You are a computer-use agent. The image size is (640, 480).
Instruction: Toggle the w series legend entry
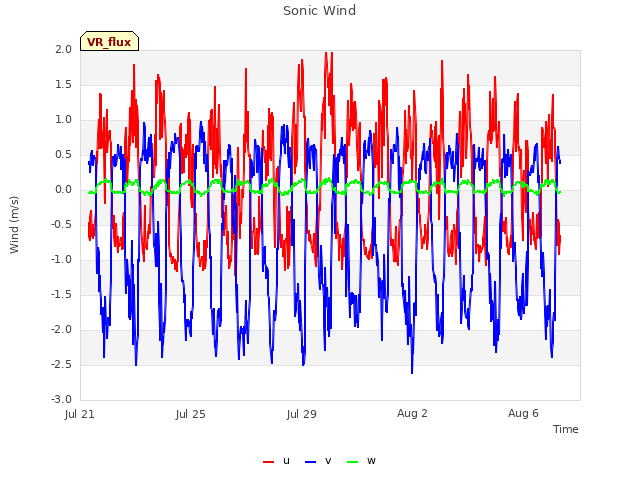click(361, 461)
